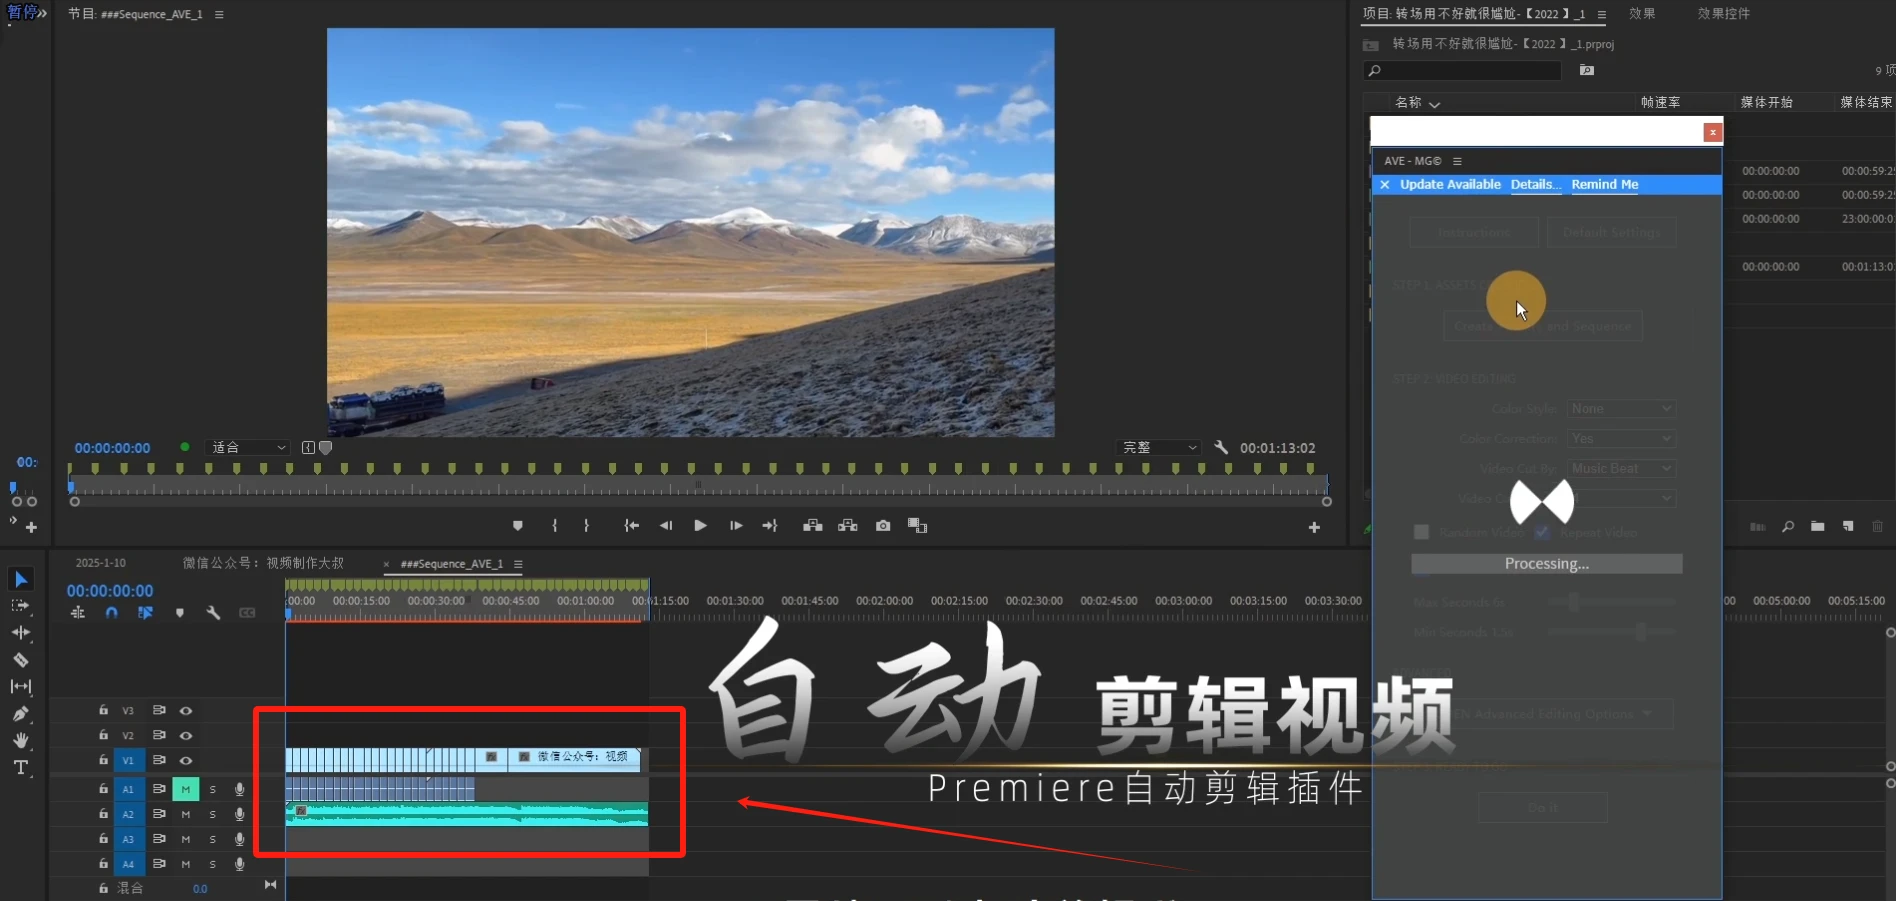Viewport: 1896px width, 901px height.
Task: Lock the V1 track
Action: [103, 760]
